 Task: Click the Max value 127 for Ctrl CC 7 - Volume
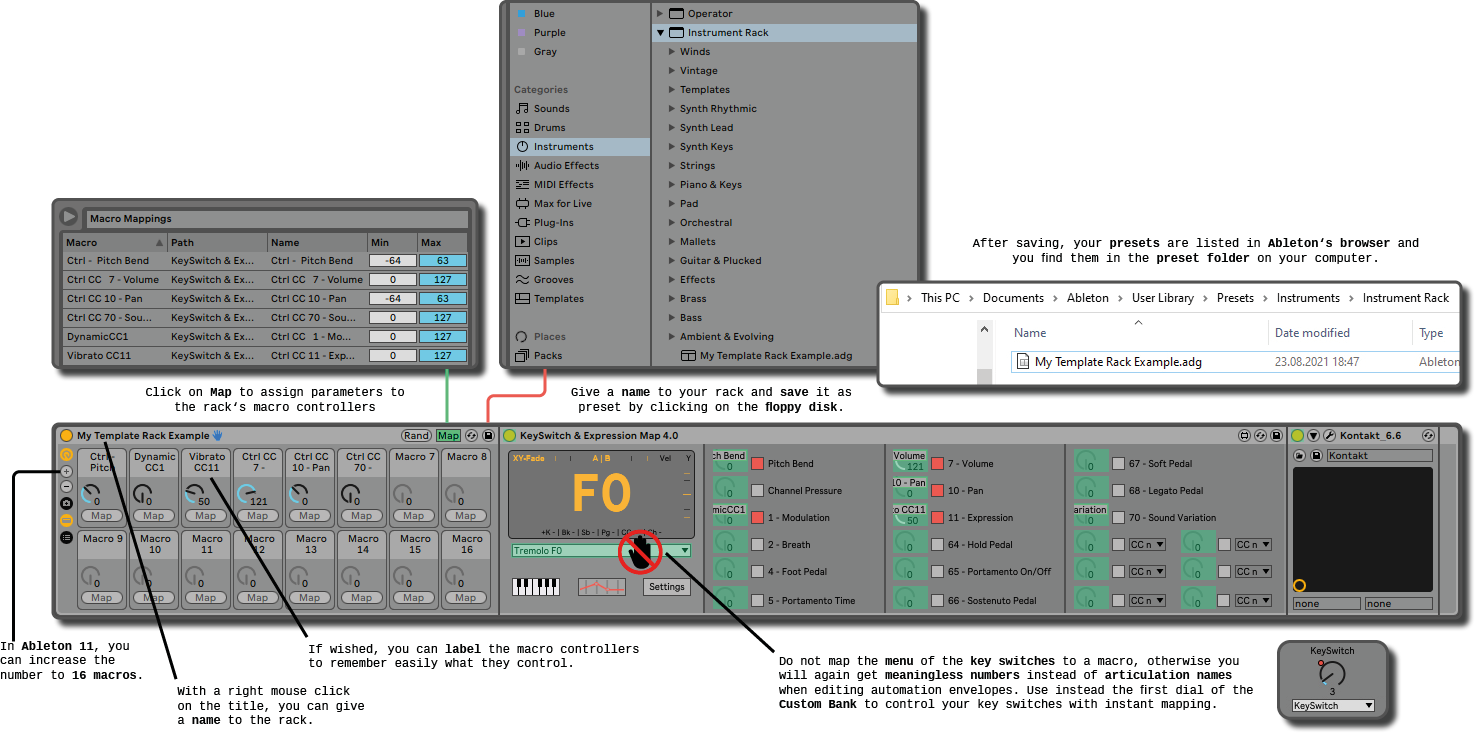442,279
